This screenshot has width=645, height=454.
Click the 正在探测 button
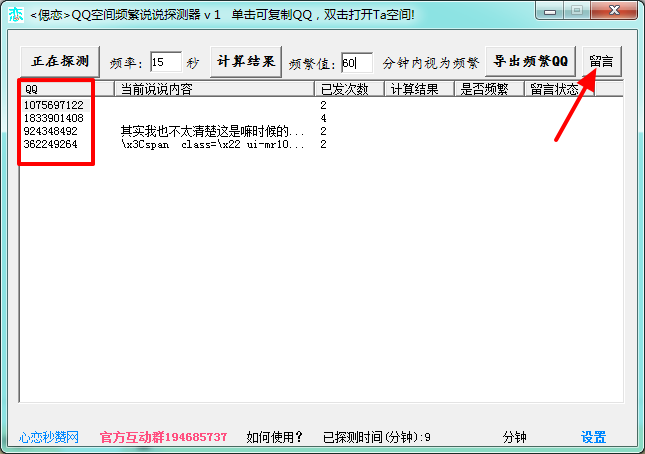(x=60, y=62)
